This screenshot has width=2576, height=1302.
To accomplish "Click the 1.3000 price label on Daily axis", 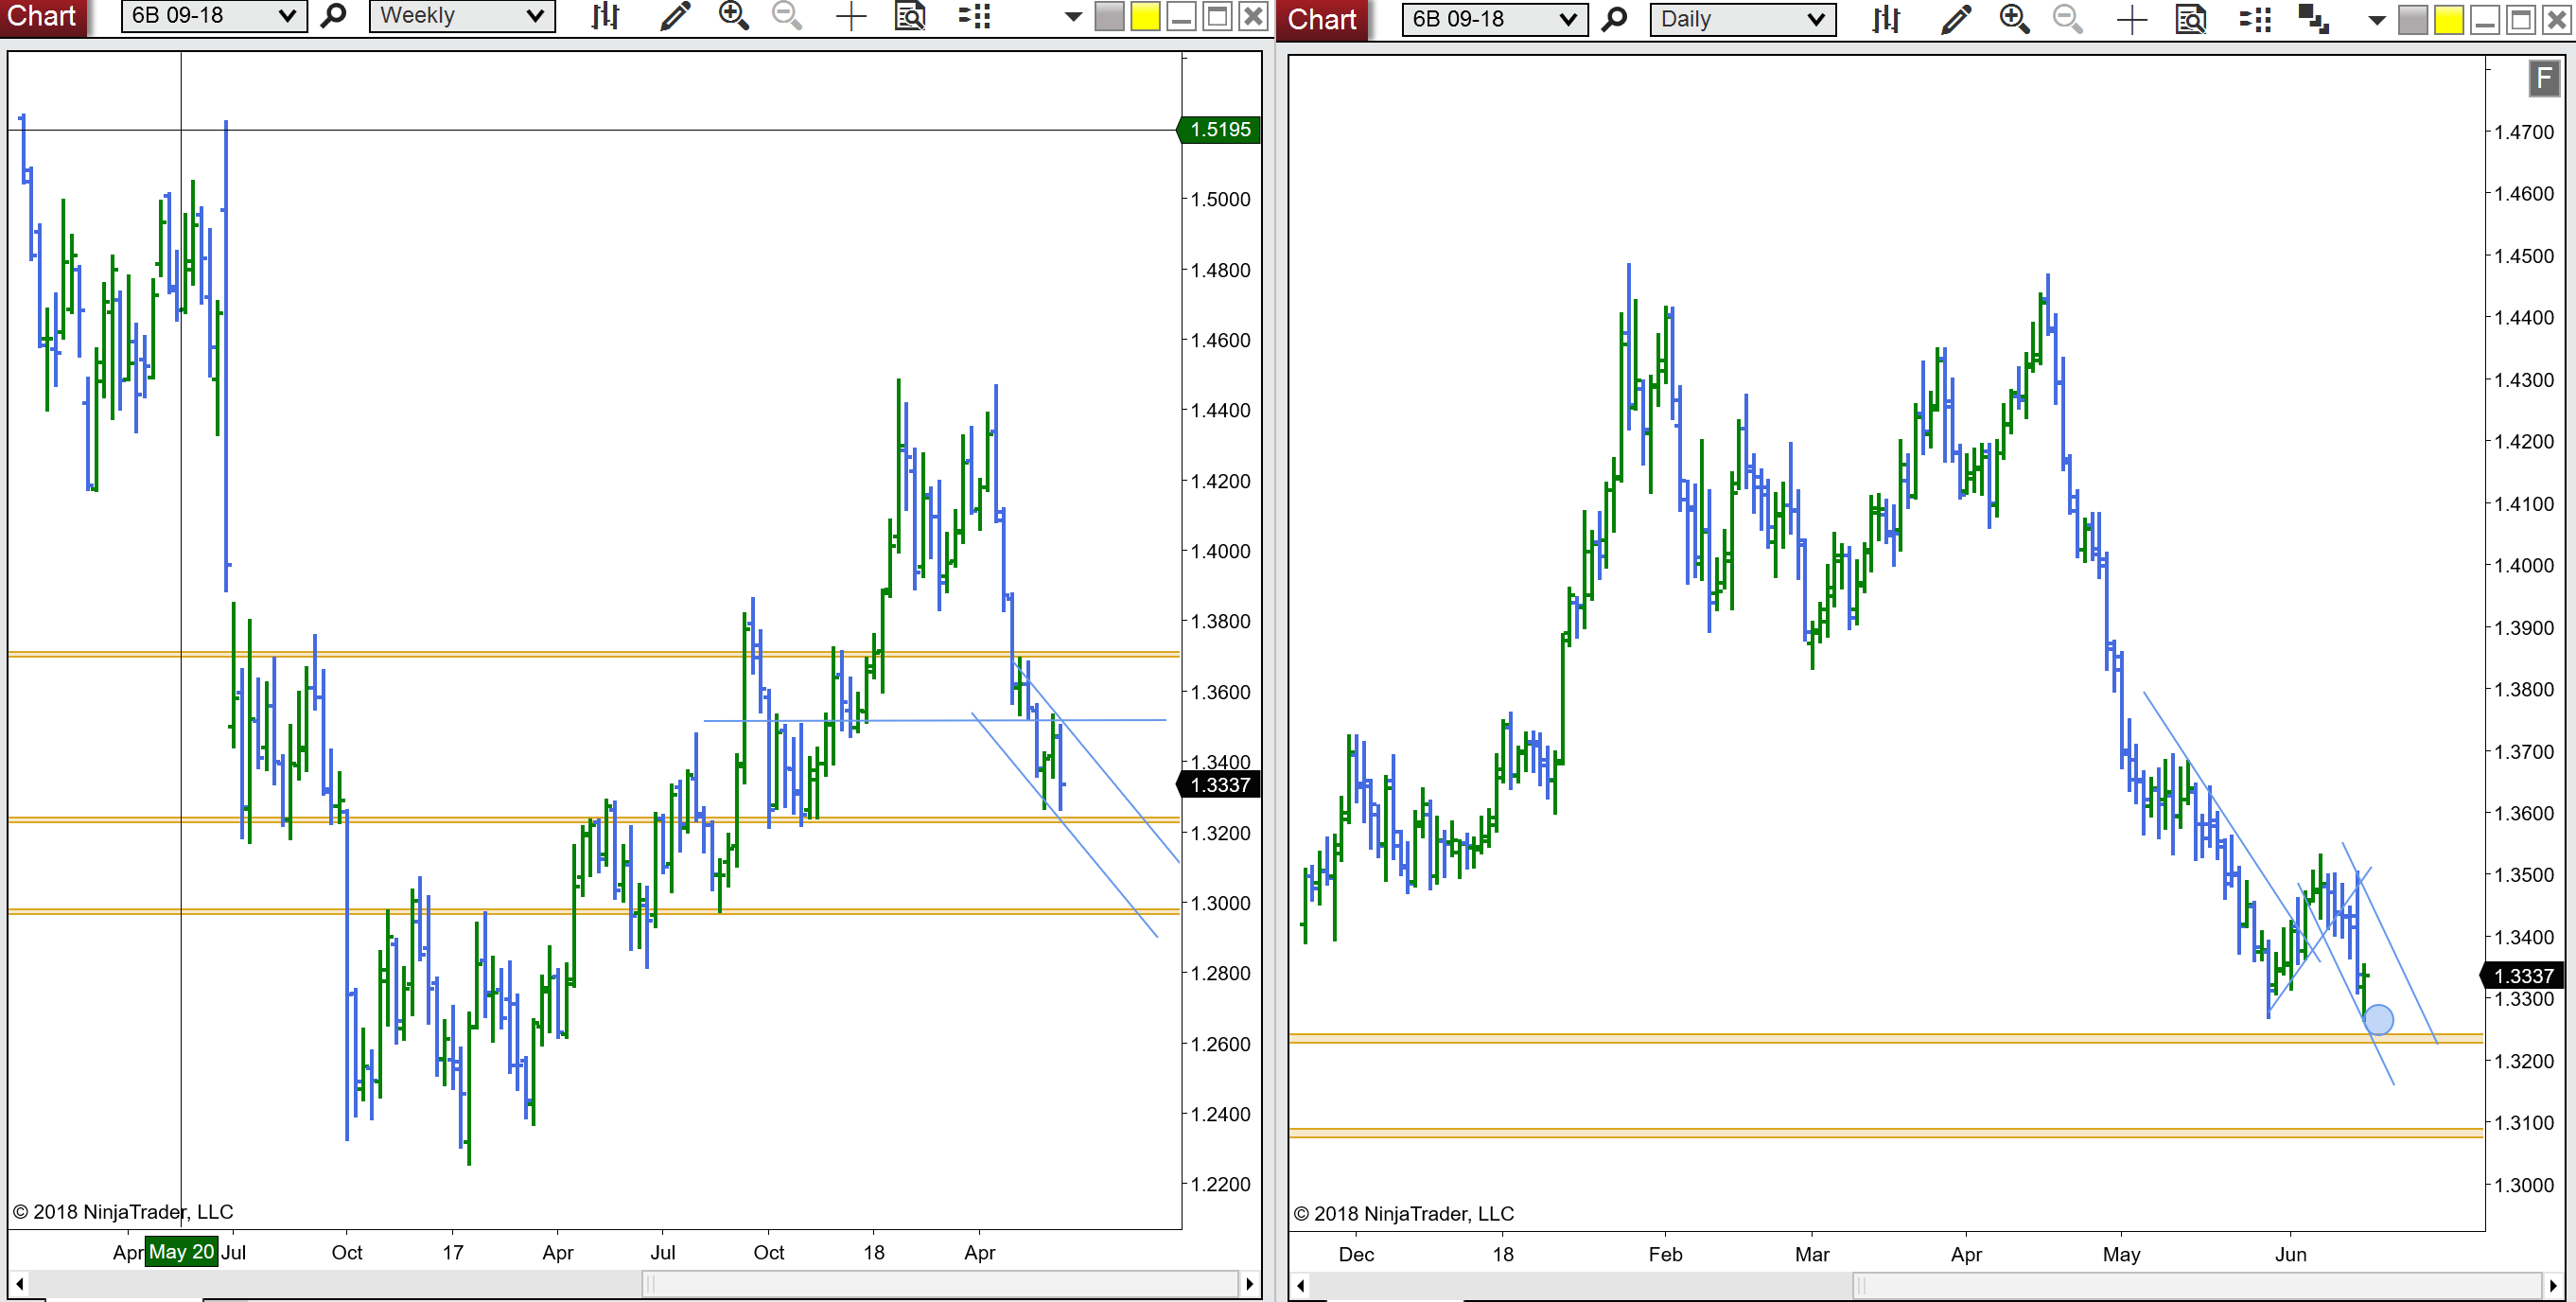I will (x=2524, y=1185).
